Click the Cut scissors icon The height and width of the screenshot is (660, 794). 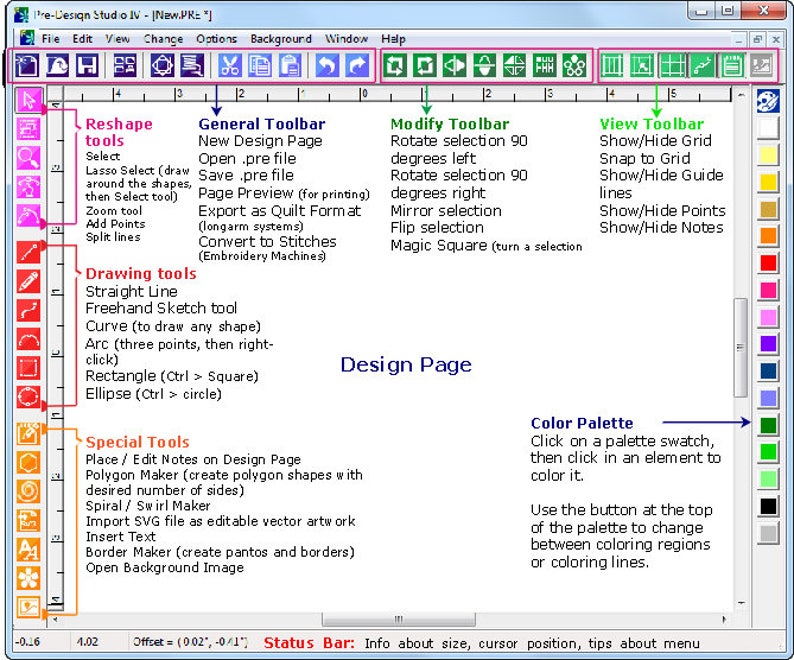coord(229,65)
